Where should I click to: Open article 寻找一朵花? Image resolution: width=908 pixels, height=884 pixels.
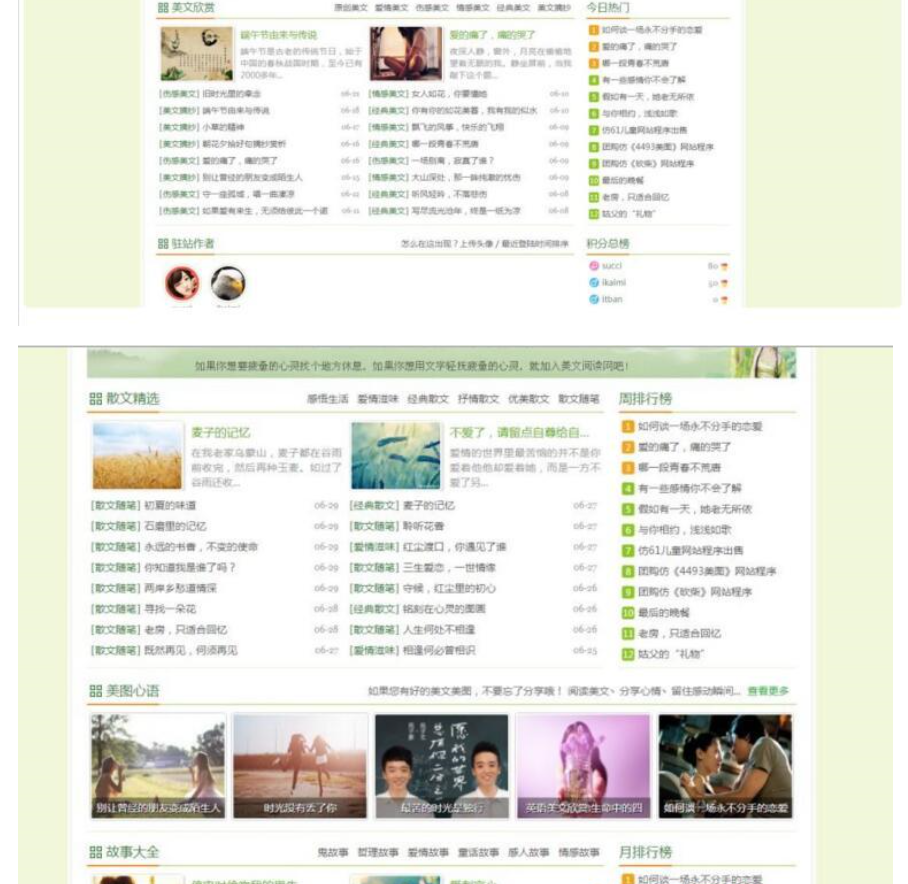click(170, 609)
